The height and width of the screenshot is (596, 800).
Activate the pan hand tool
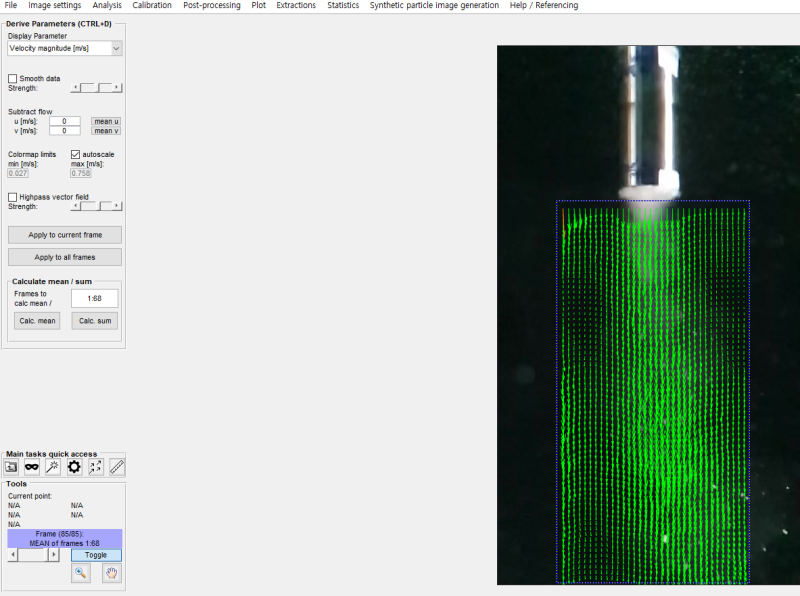click(x=112, y=573)
